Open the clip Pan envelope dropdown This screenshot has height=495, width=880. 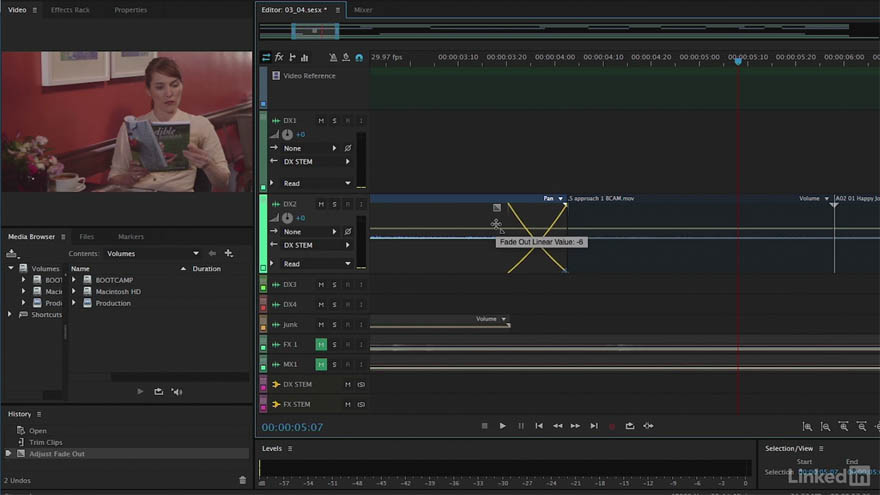553,198
